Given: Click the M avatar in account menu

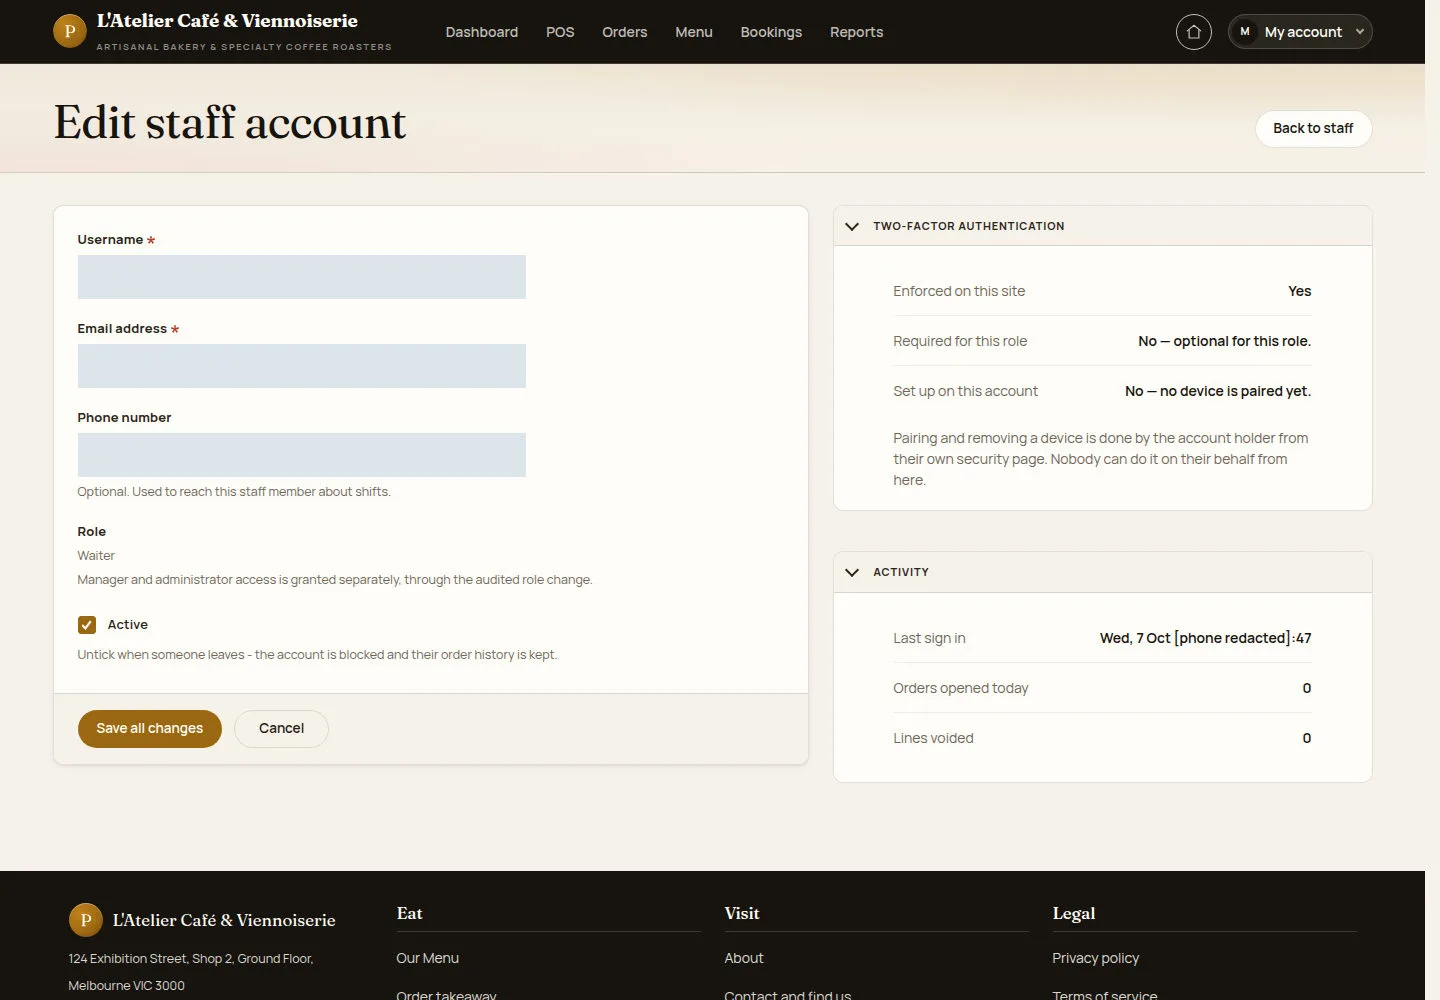Looking at the screenshot, I should pos(1245,32).
